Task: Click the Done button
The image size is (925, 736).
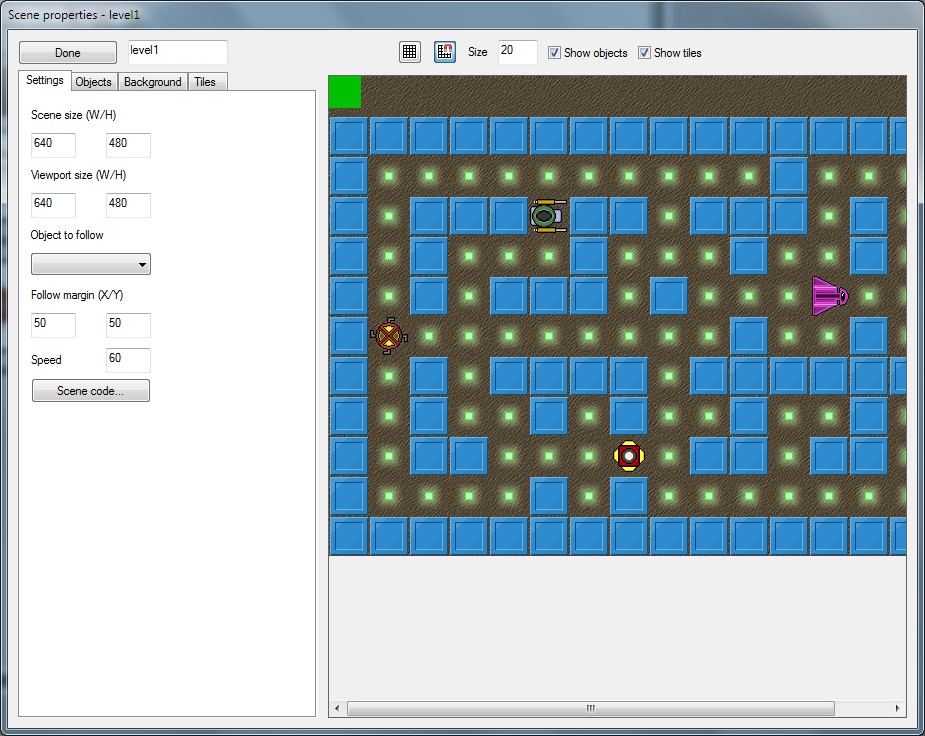Action: point(67,52)
